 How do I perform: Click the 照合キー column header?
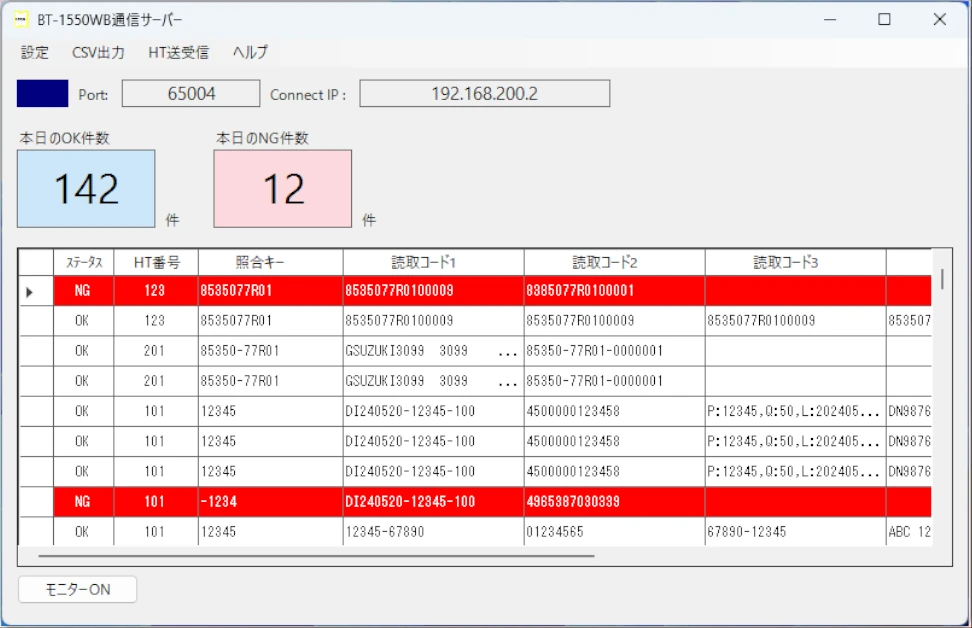pos(270,262)
